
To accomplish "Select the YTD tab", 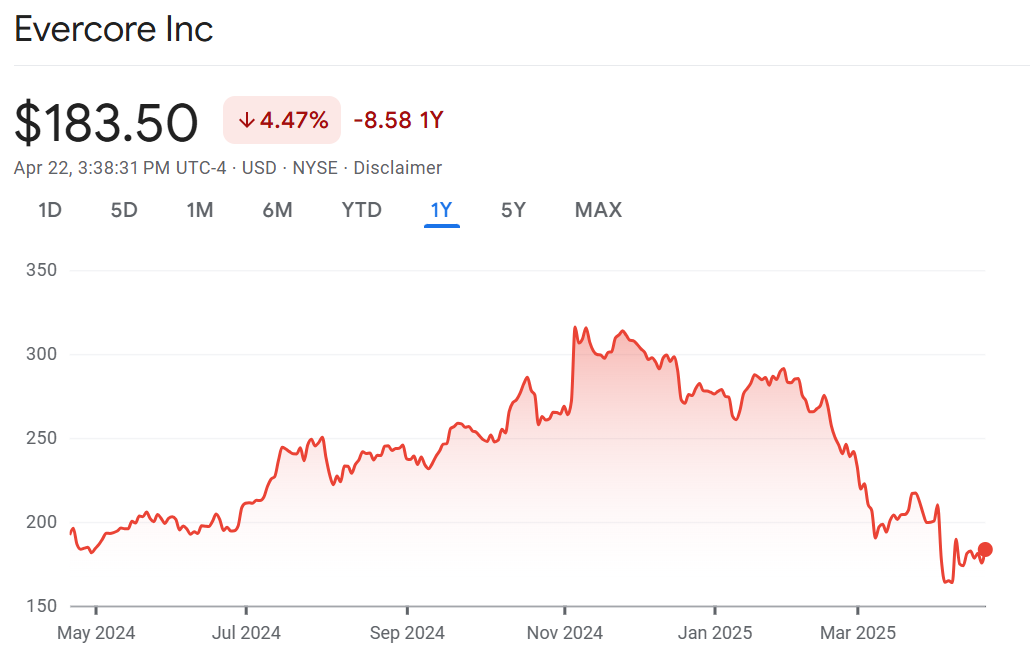I will (362, 210).
